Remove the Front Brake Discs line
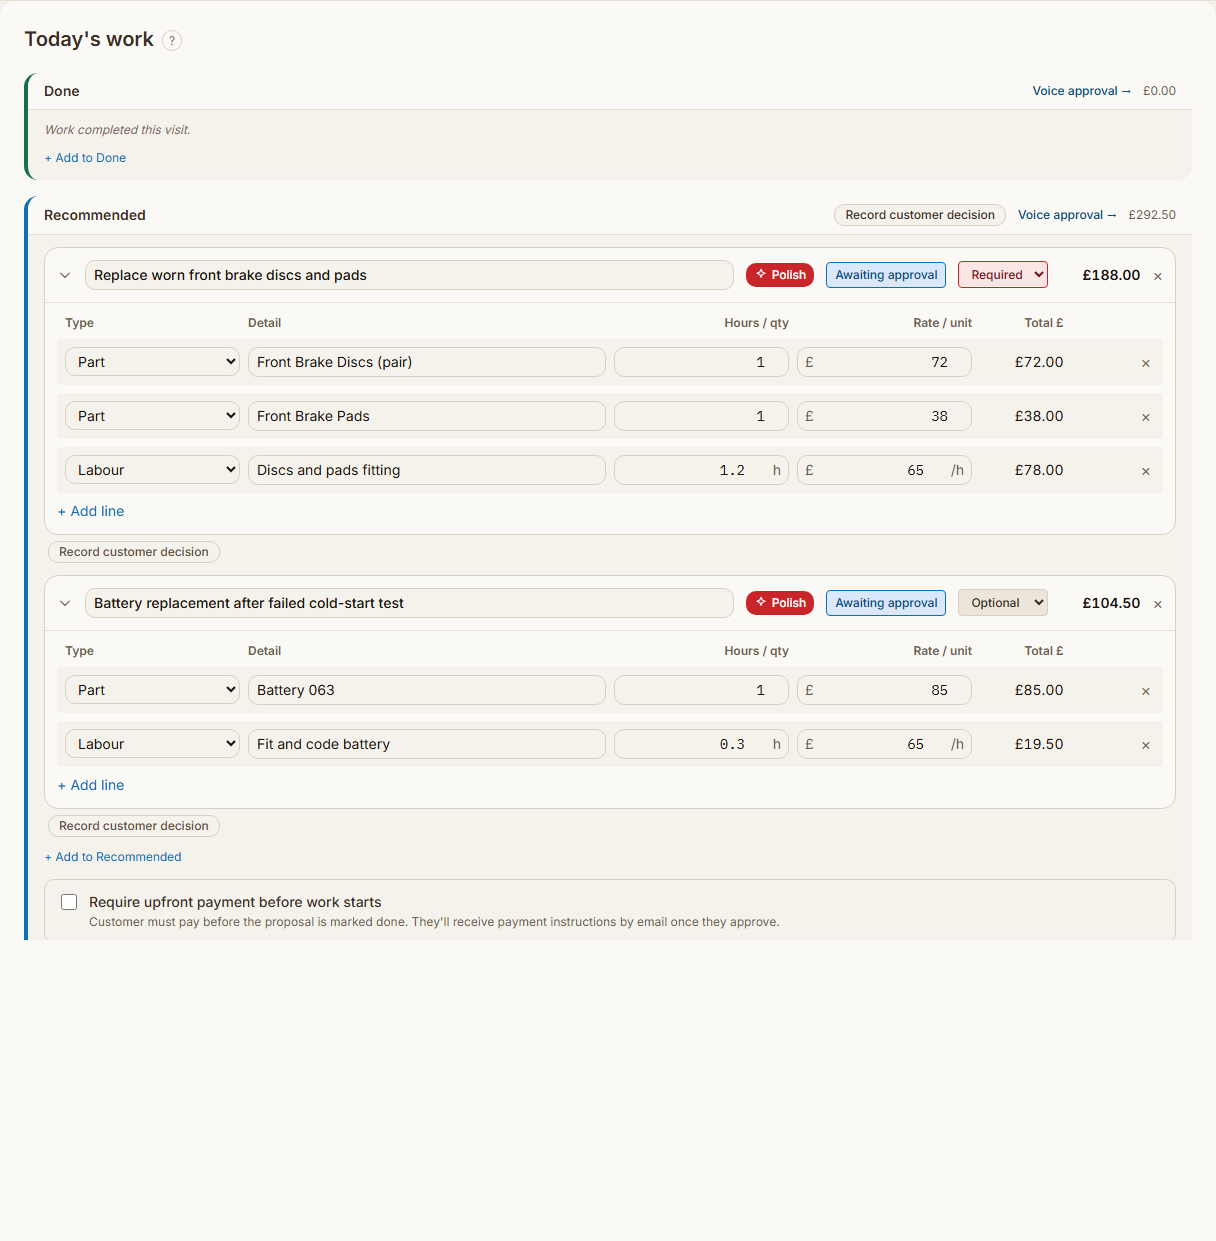1216x1241 pixels. click(1146, 363)
